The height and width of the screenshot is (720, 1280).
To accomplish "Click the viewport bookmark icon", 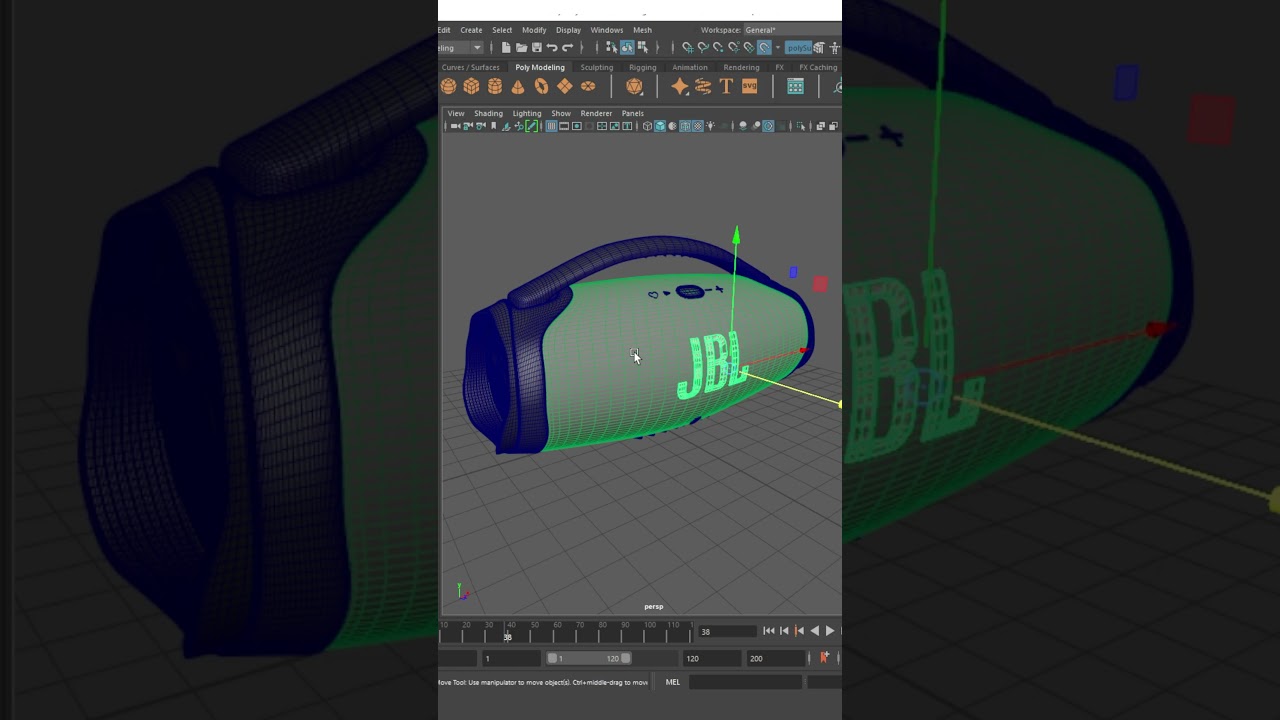I will coord(493,126).
